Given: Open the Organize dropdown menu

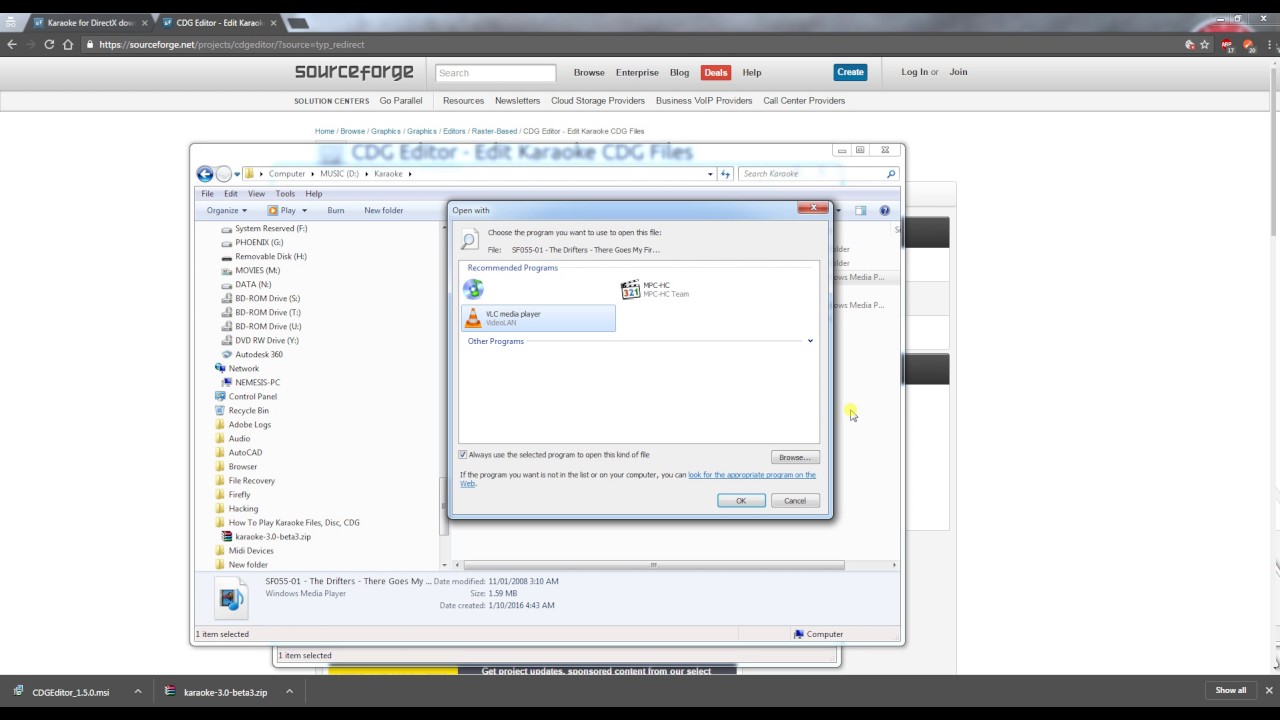Looking at the screenshot, I should 227,211.
